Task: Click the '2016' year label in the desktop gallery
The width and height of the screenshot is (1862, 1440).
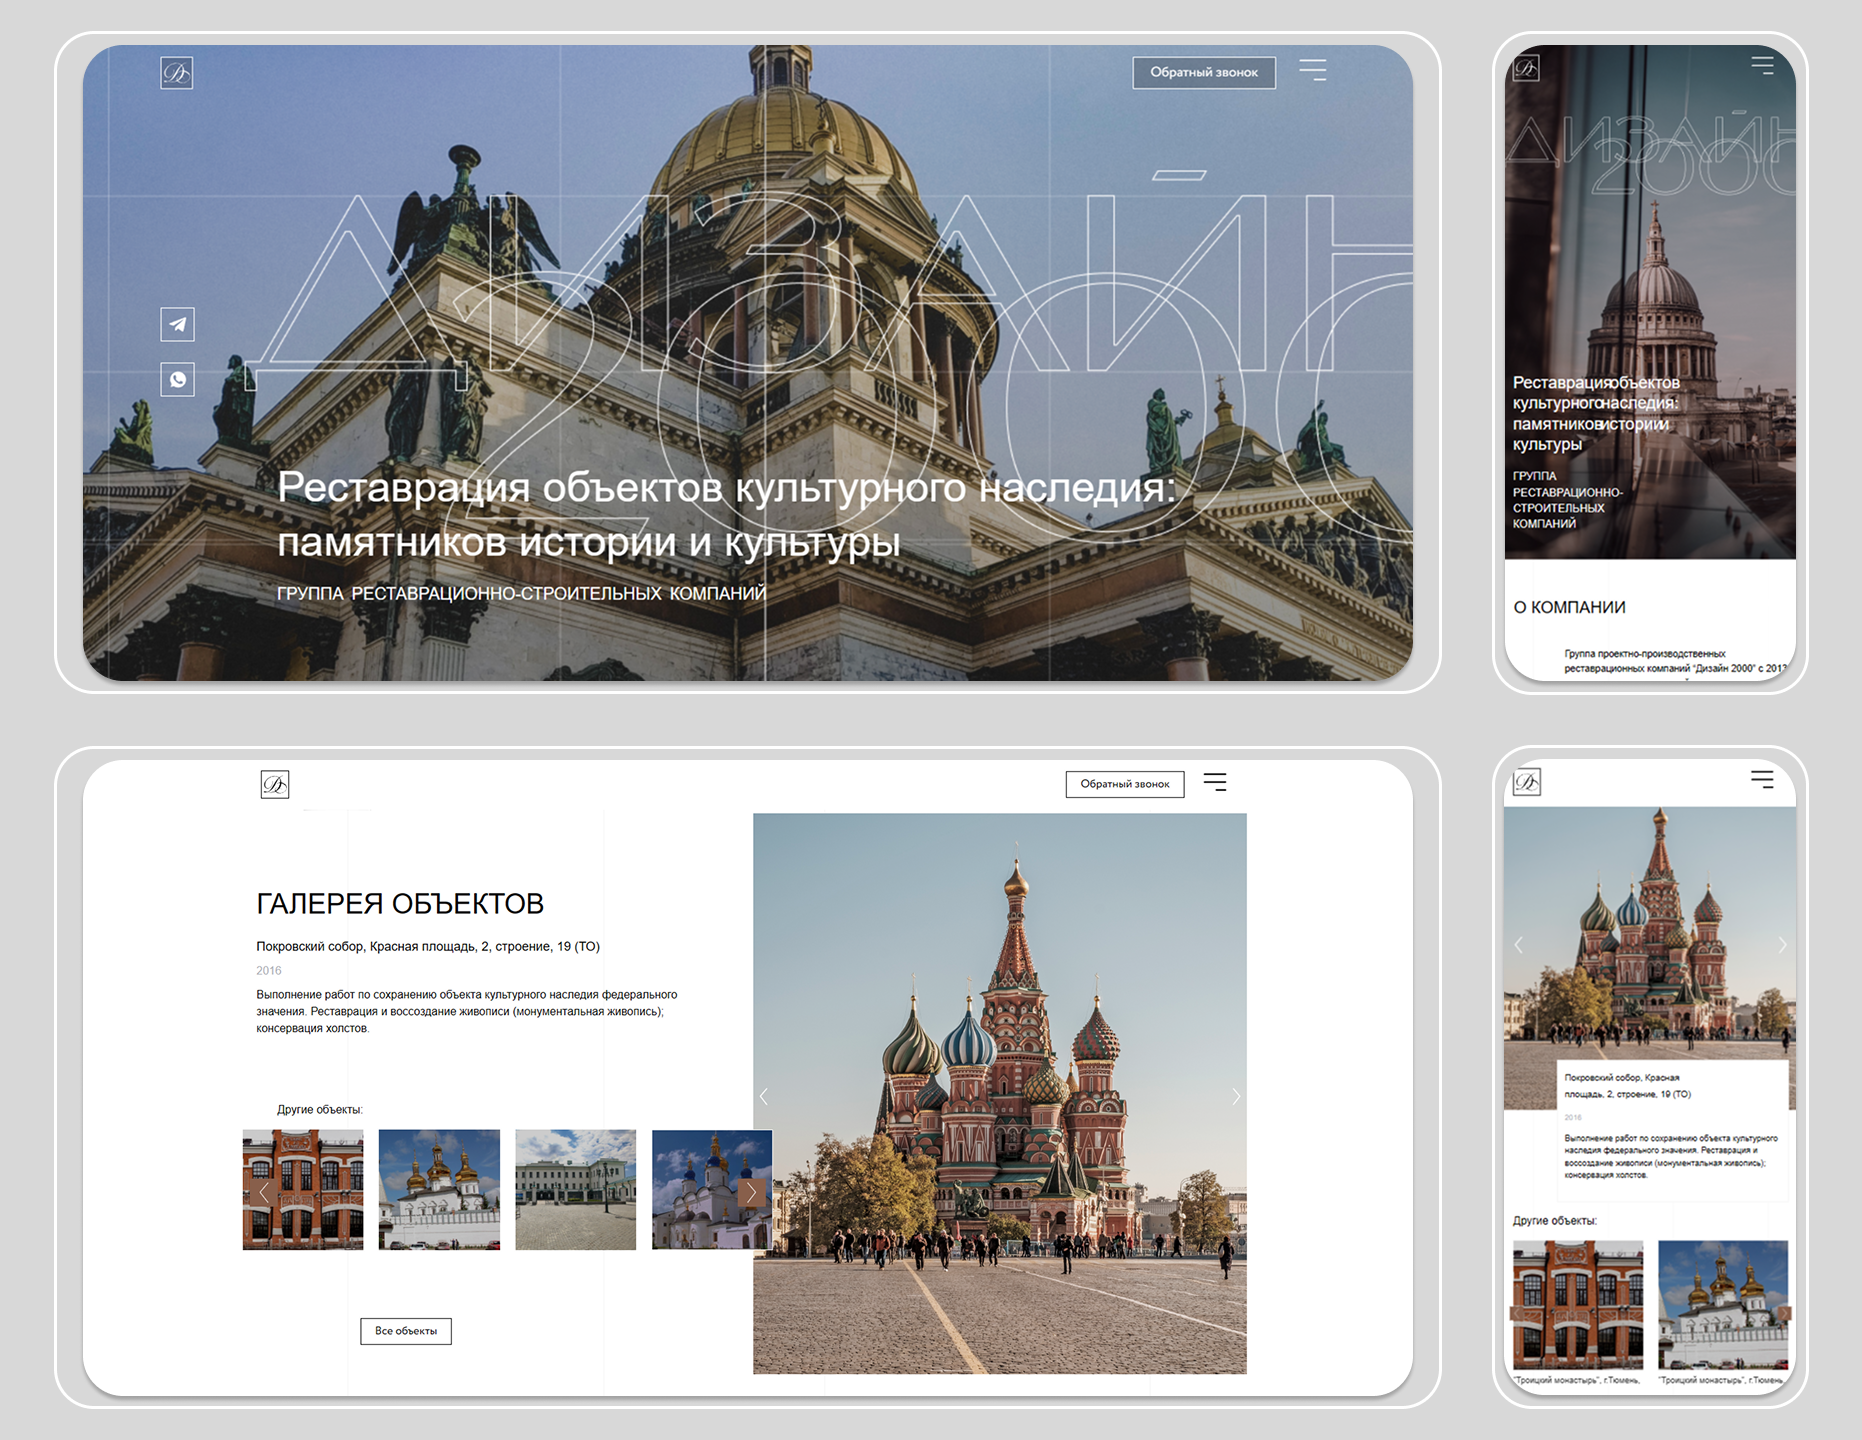Action: click(x=269, y=971)
